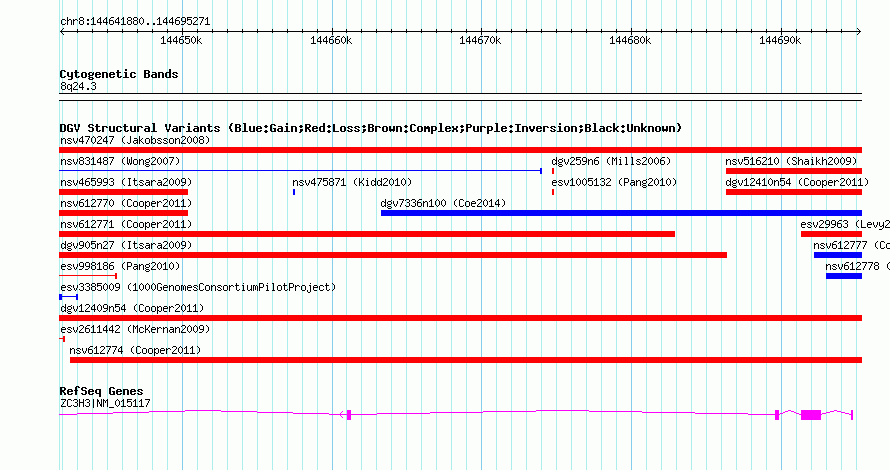This screenshot has height=470, width=890.
Task: Click the small blue nsv475871 marker
Action: (294, 192)
